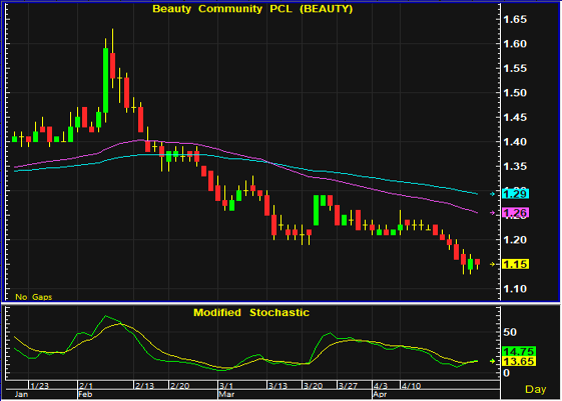Image resolution: width=562 pixels, height=401 pixels.
Task: Click the 2/13 date marker
Action: (144, 386)
